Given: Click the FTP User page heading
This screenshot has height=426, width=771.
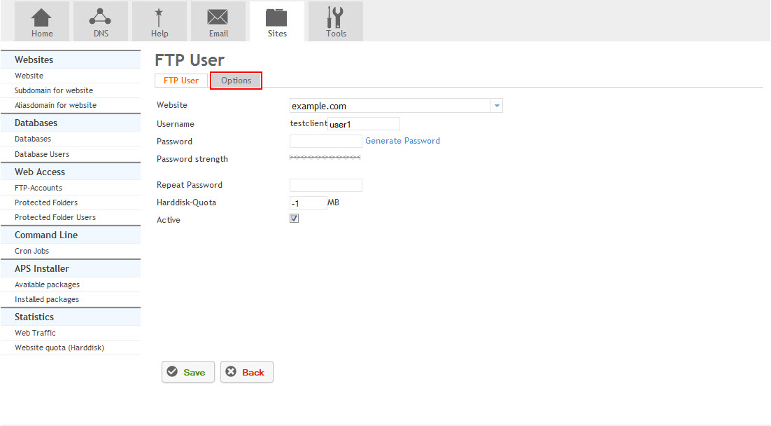Looking at the screenshot, I should (189, 60).
